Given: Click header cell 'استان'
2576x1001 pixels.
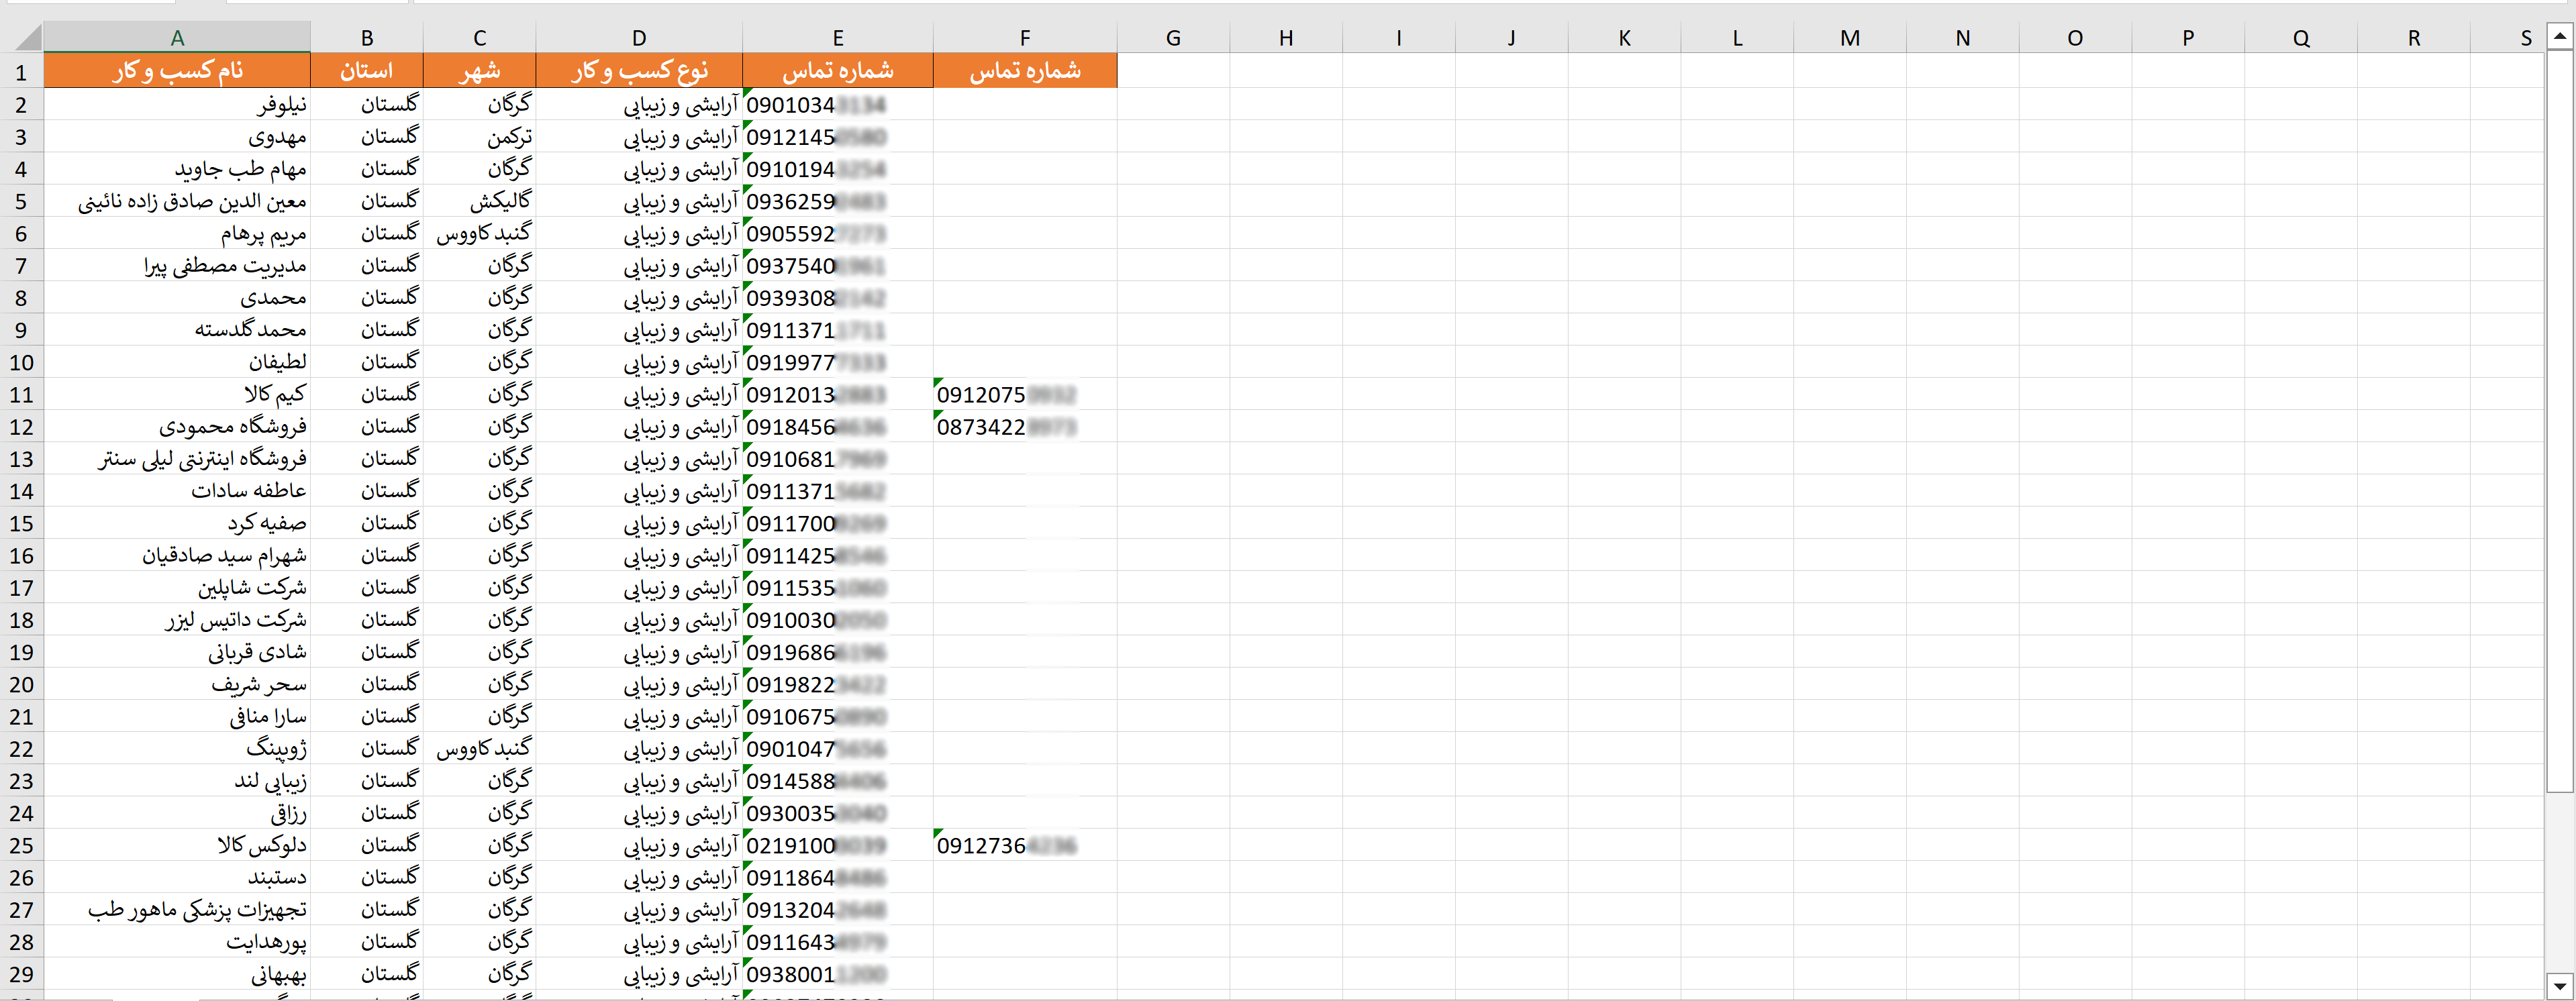Looking at the screenshot, I should click(367, 71).
